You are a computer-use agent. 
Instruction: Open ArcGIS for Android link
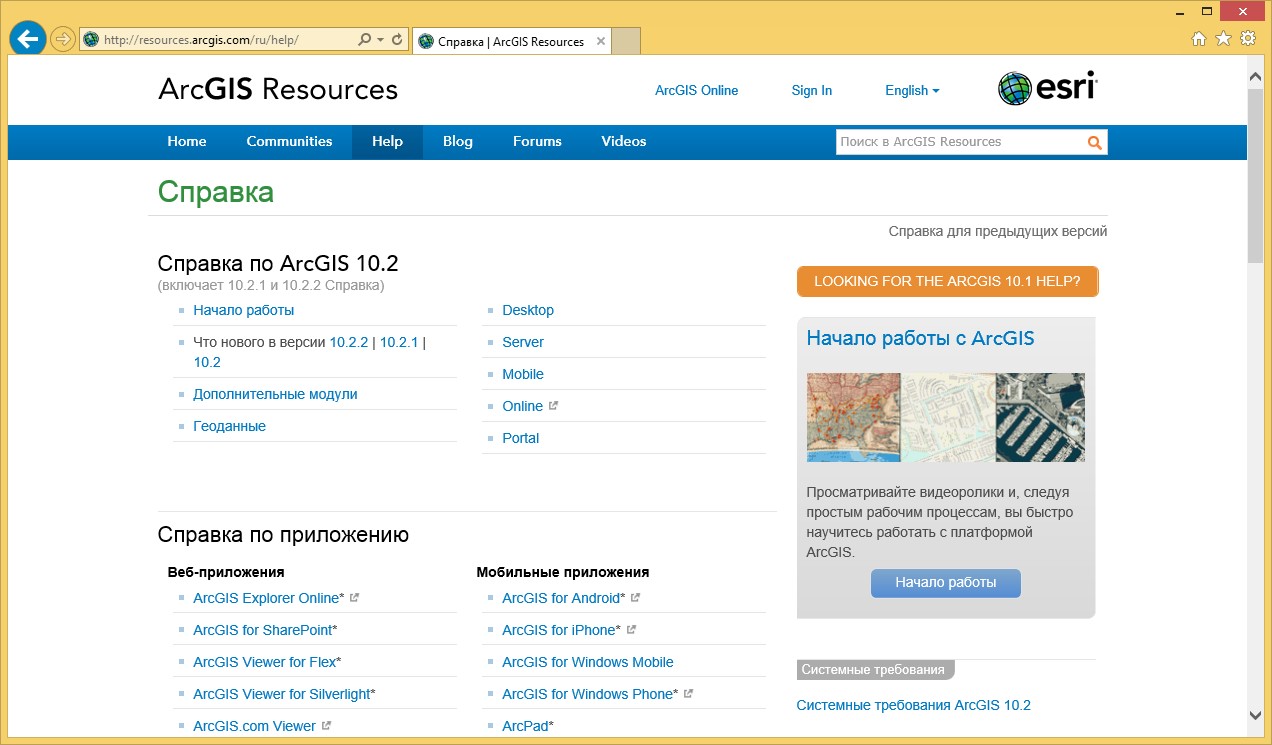coord(561,598)
